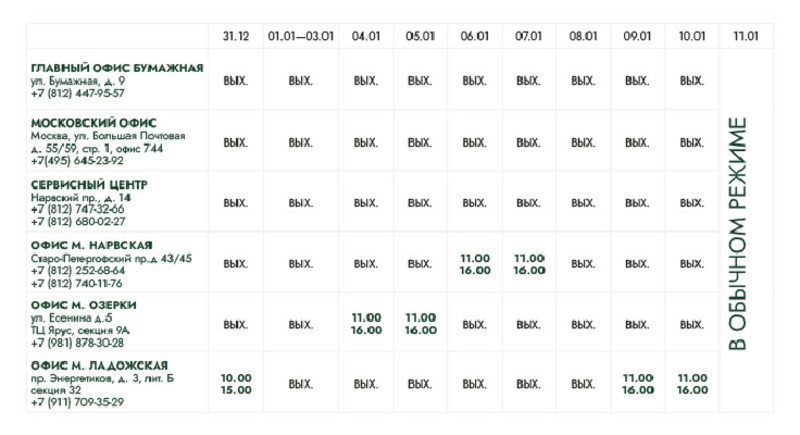This screenshot has height=435, width=800.
Task: Select Нарвская hours cell under 06.01
Action: [475, 264]
